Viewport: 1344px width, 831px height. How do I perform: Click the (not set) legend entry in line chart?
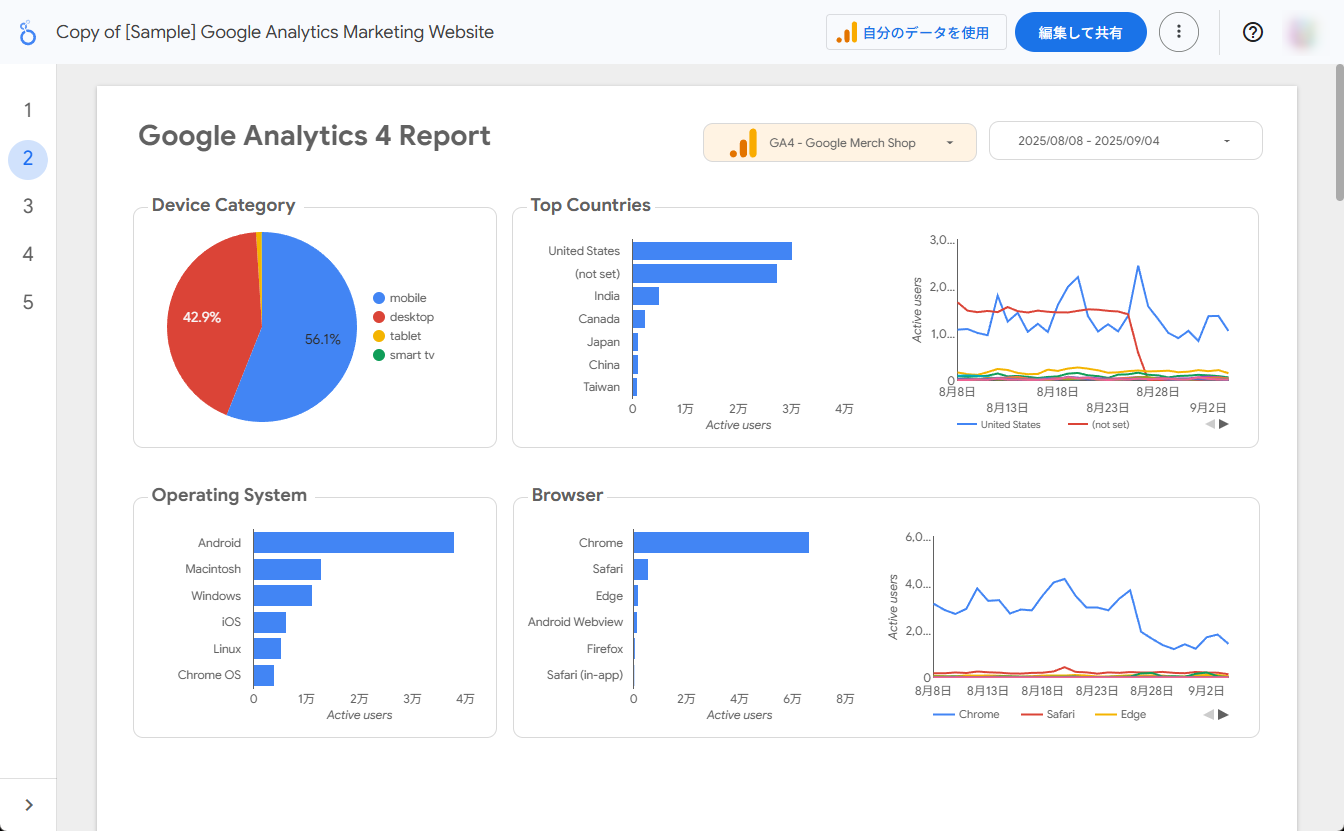pyautogui.click(x=1099, y=424)
